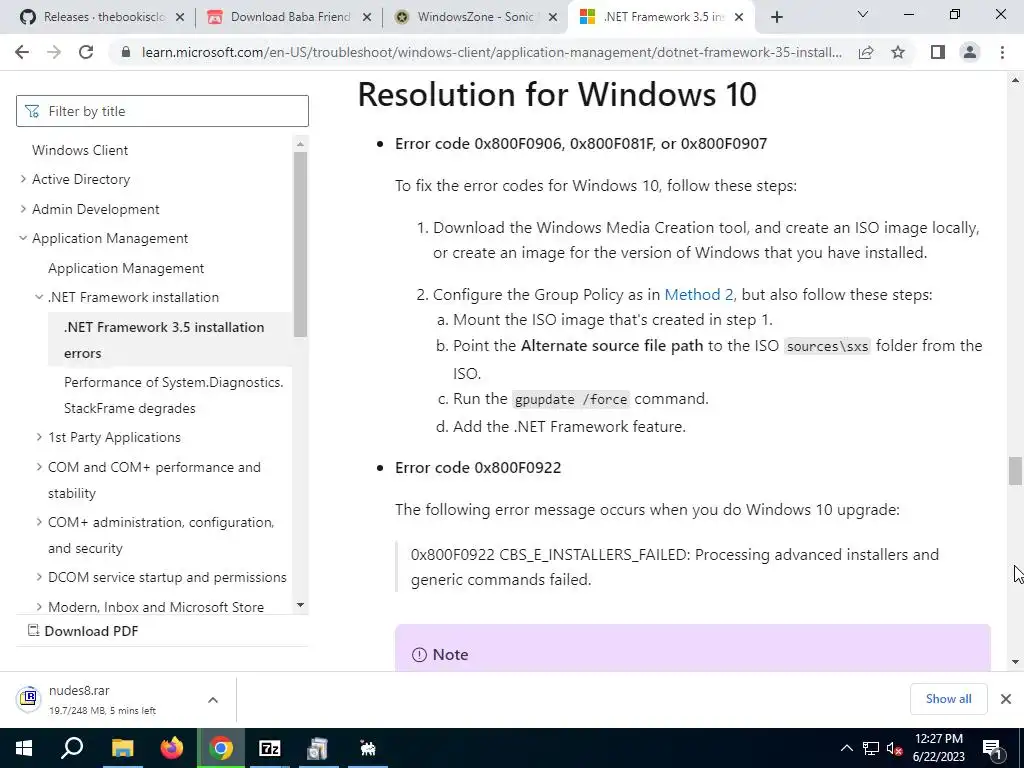Follow the Method 2 link
This screenshot has height=768, width=1024.
(699, 295)
